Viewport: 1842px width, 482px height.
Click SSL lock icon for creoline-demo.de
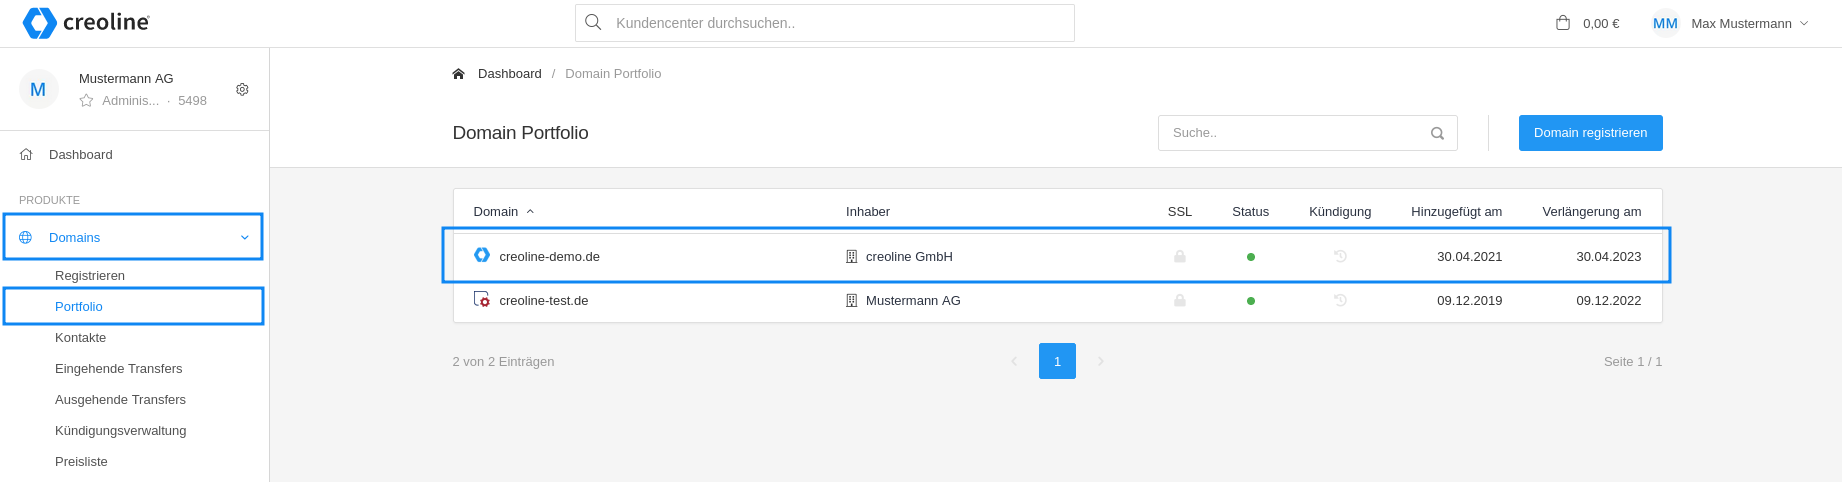click(1180, 257)
